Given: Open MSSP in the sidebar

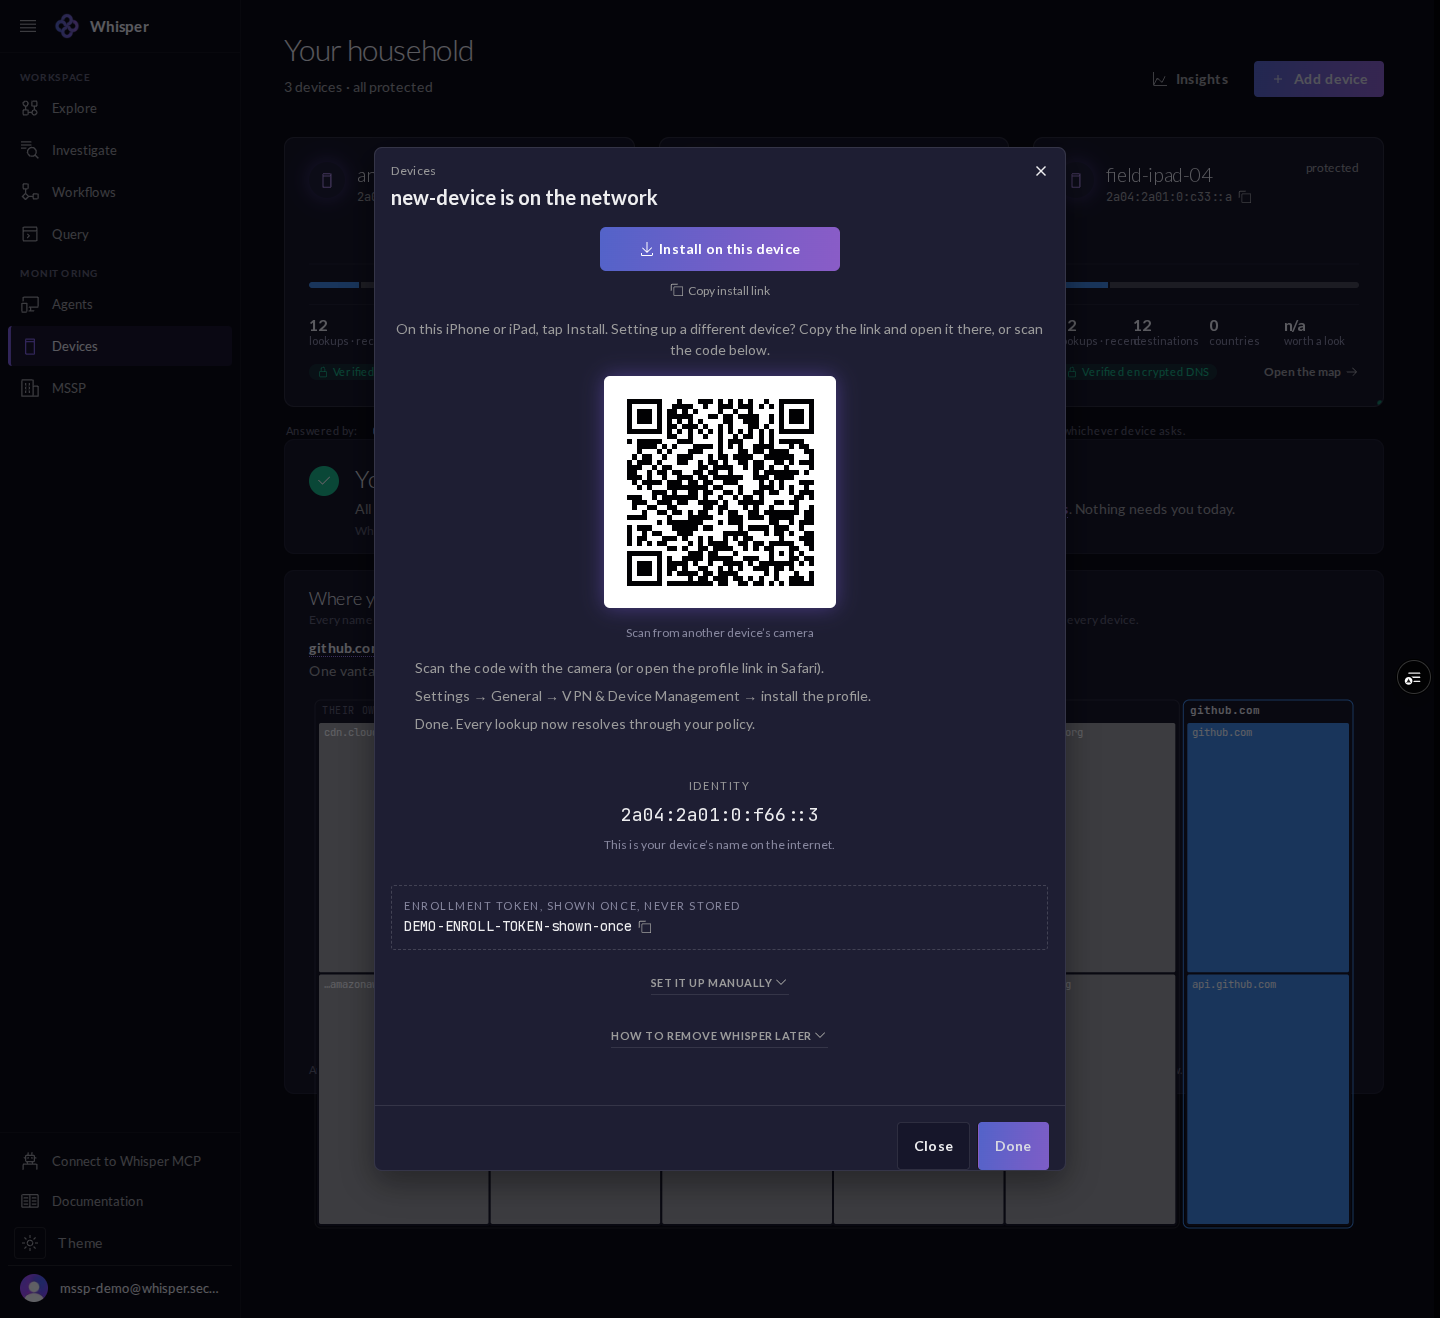Looking at the screenshot, I should click(120, 388).
